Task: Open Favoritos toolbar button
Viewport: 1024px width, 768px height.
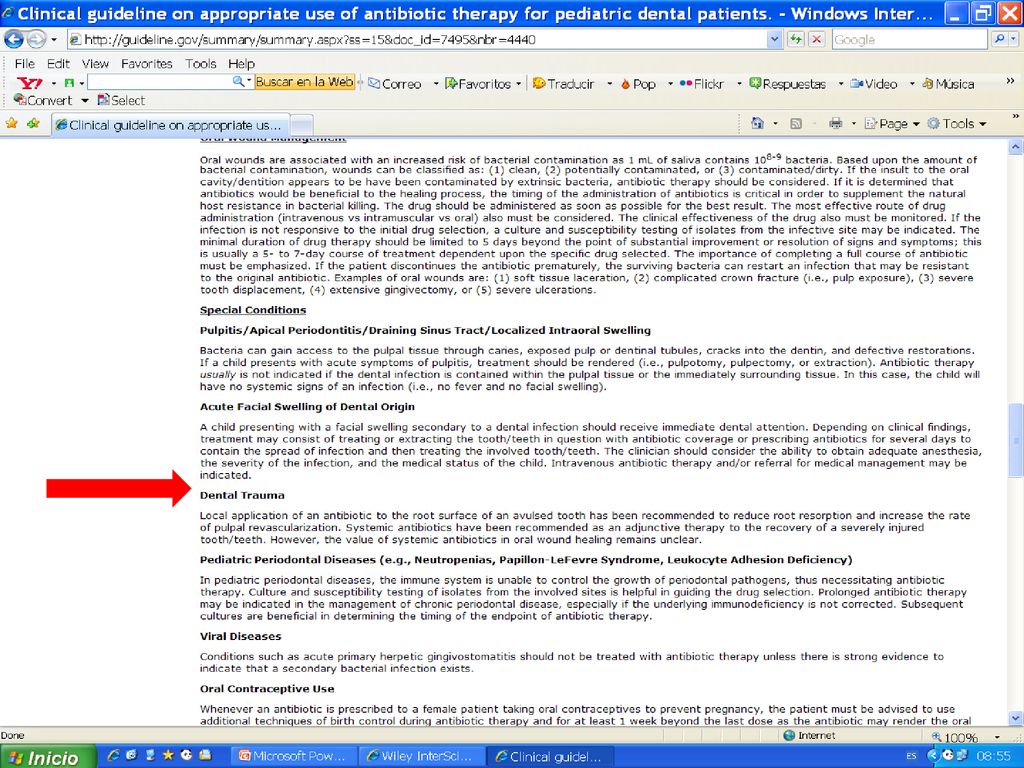Action: [x=478, y=84]
